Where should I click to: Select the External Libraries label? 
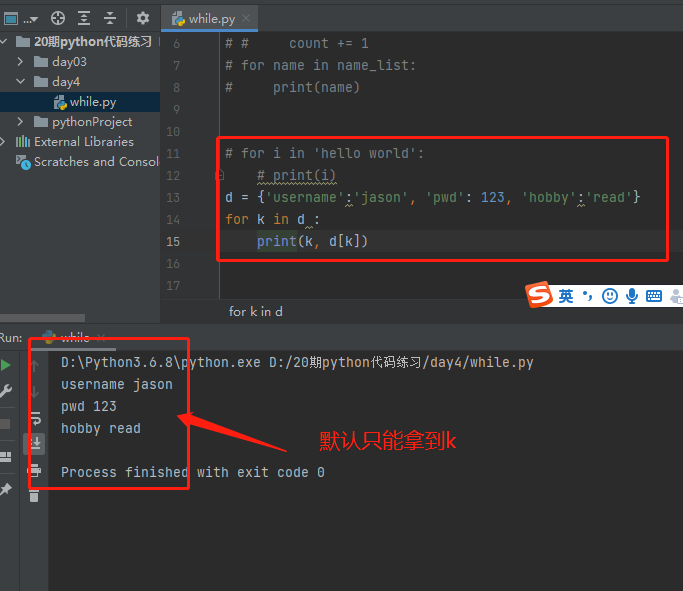(84, 142)
